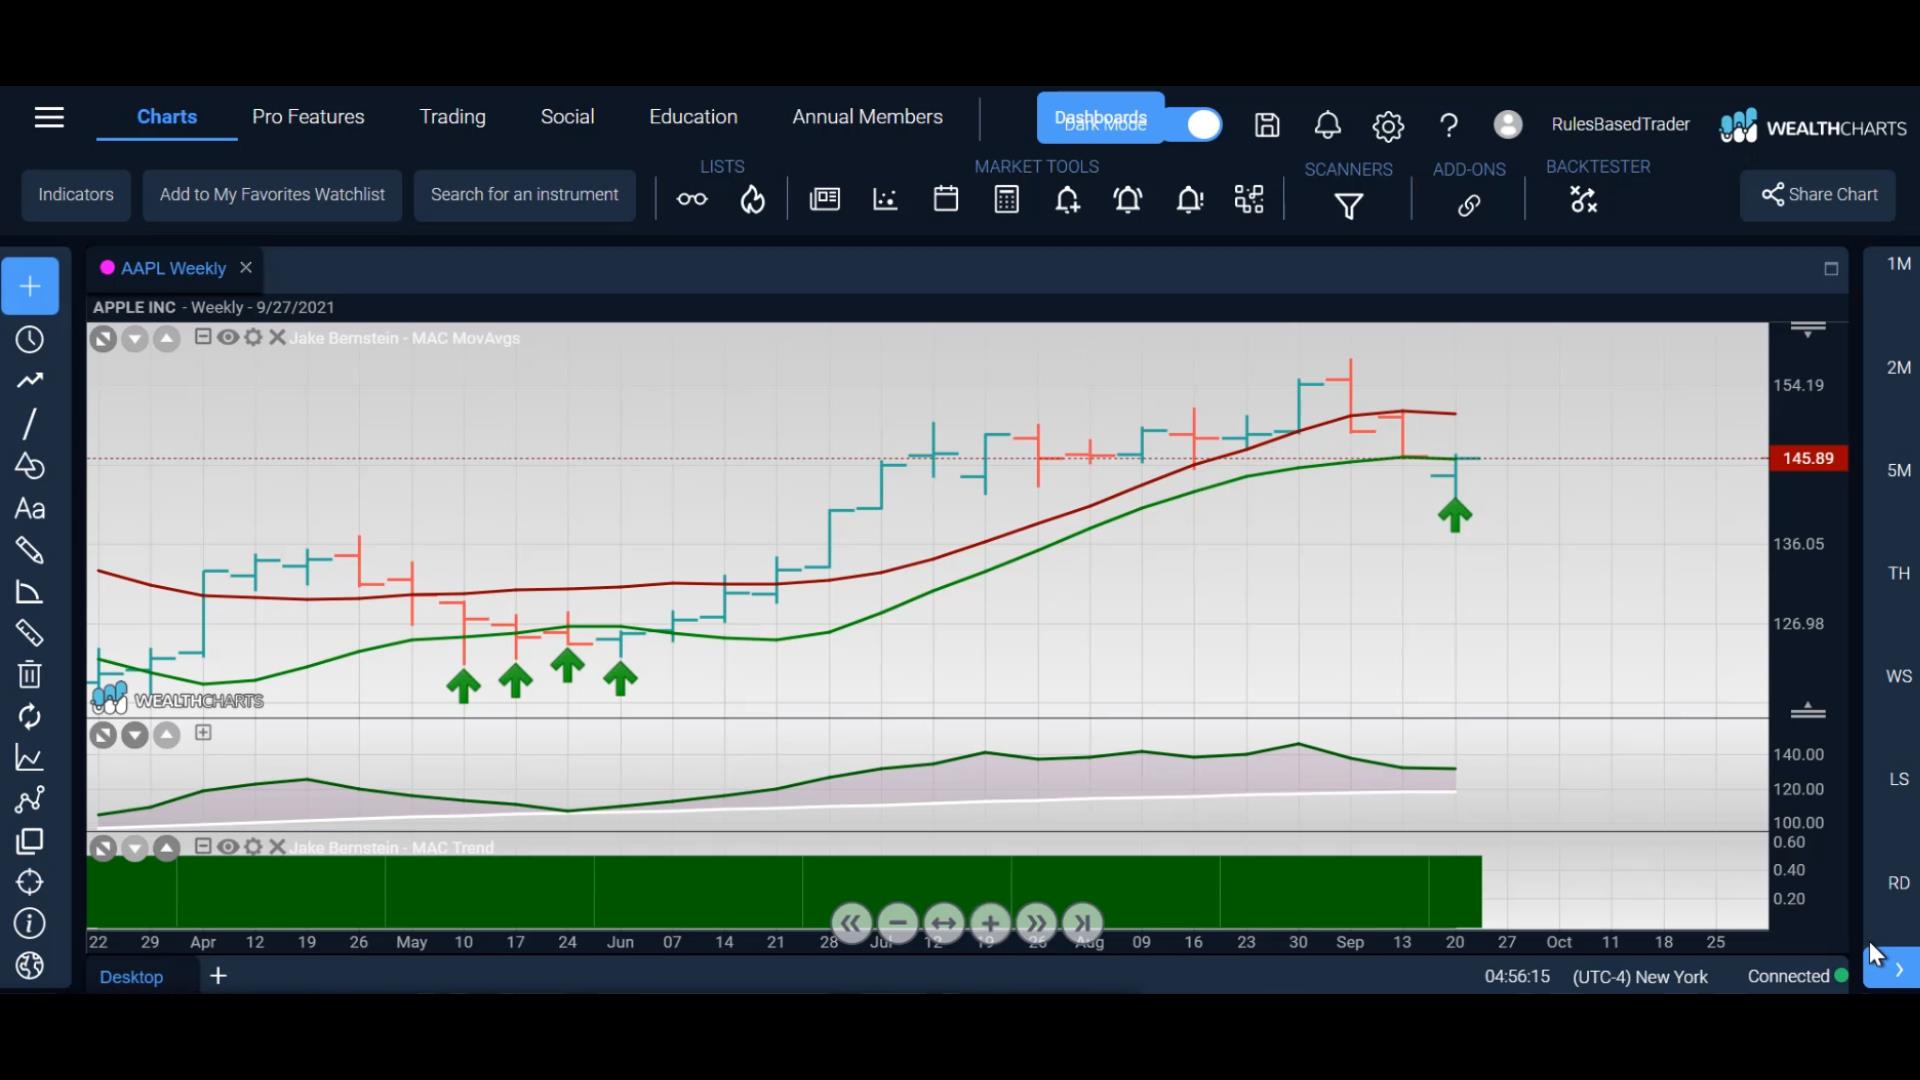Open the heatmap grid market tool
The height and width of the screenshot is (1080, 1920).
coord(1249,200)
